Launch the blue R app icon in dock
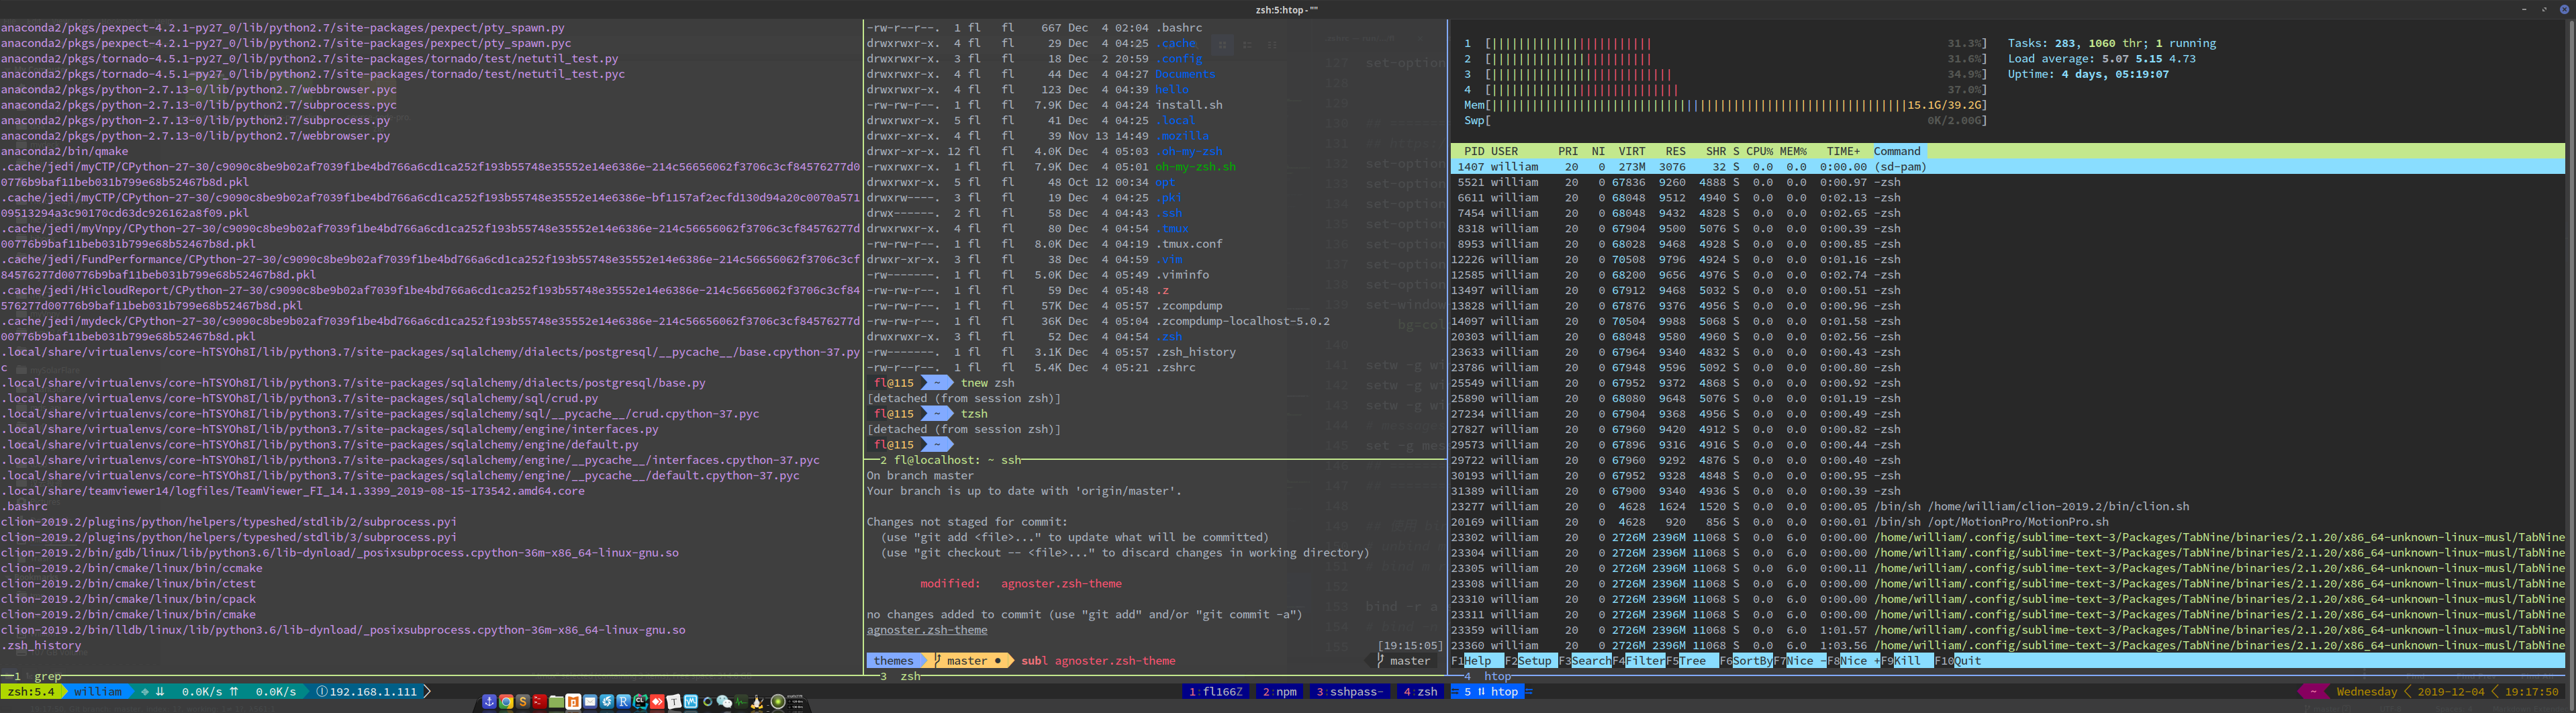The height and width of the screenshot is (713, 2576). [x=624, y=702]
